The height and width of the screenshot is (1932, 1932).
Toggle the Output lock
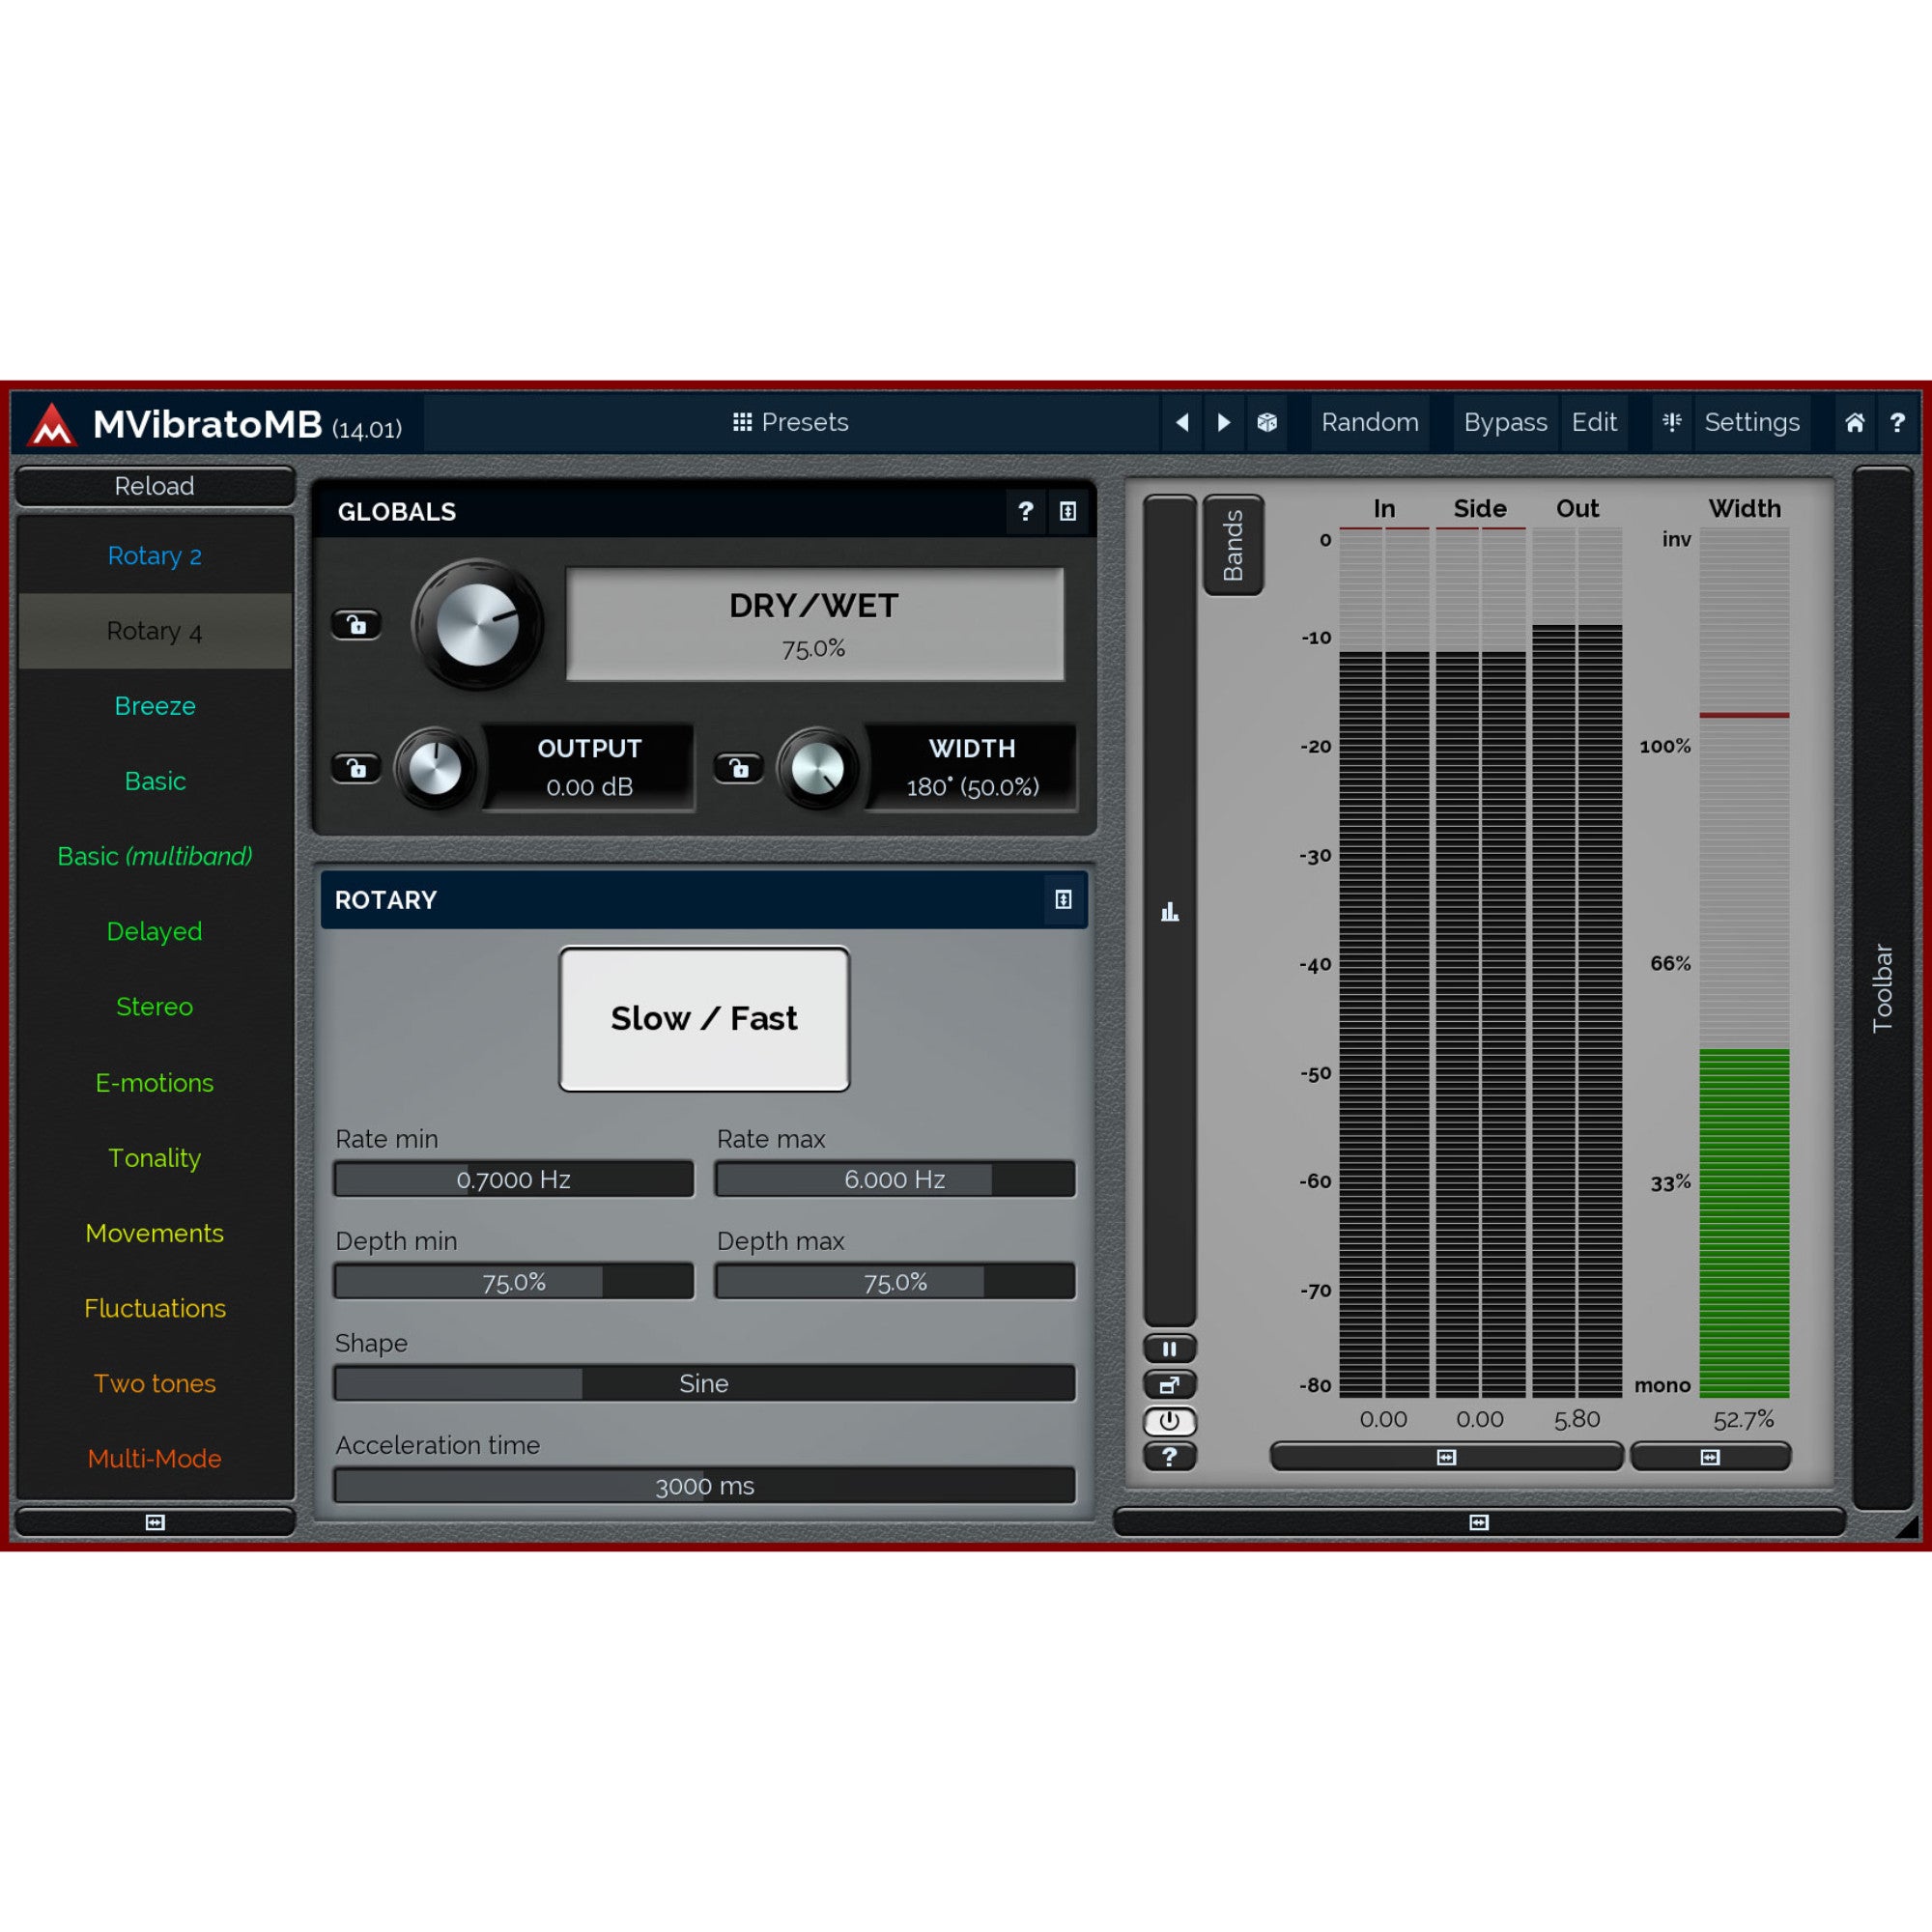356,768
